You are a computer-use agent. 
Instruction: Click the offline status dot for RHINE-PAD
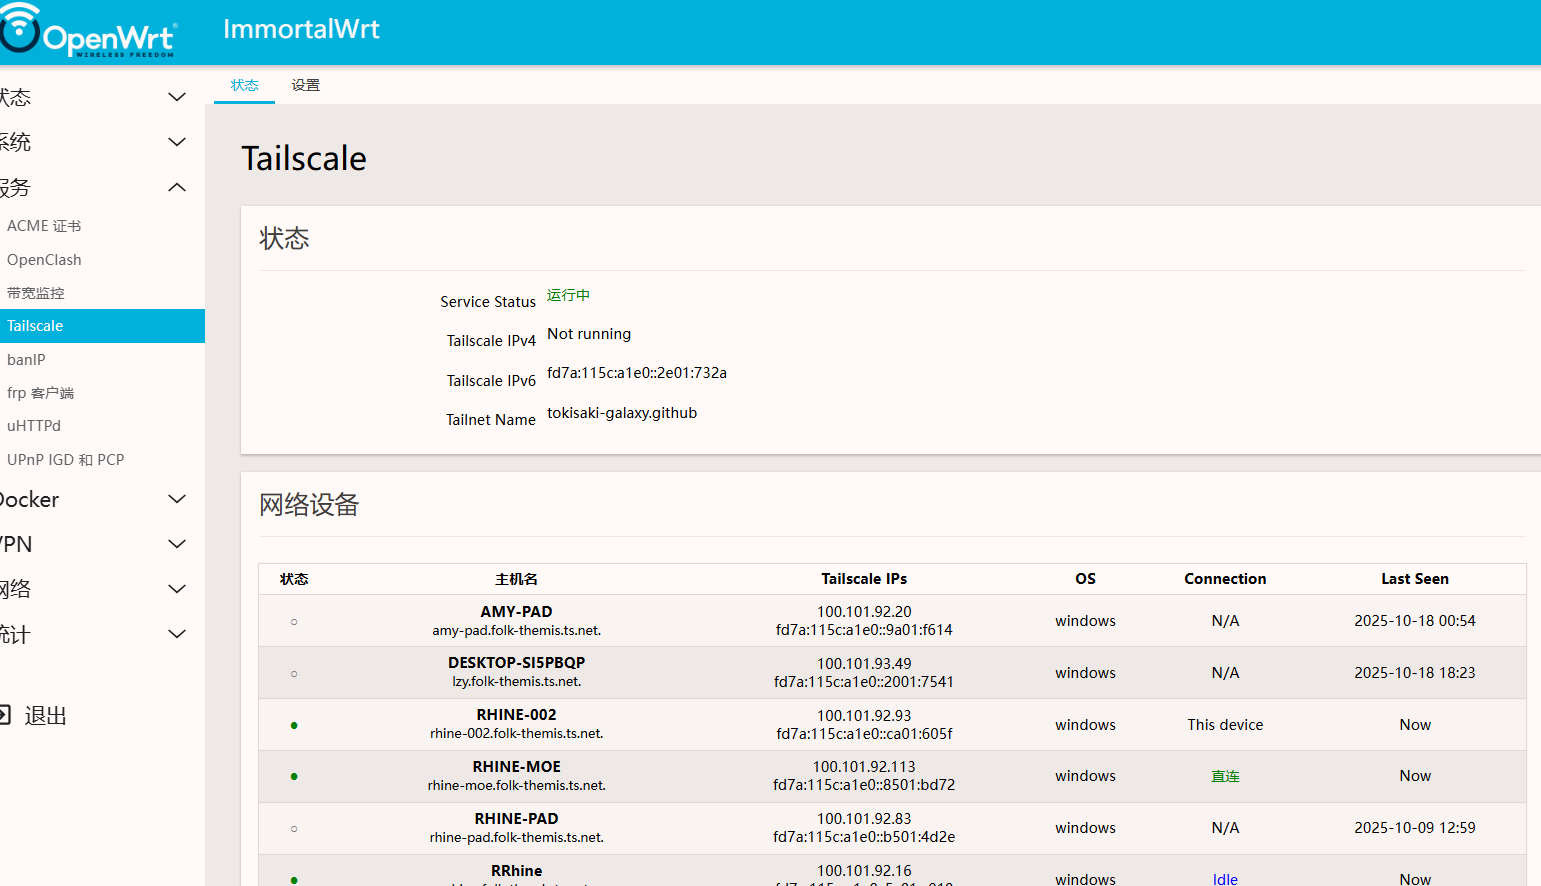[294, 829]
